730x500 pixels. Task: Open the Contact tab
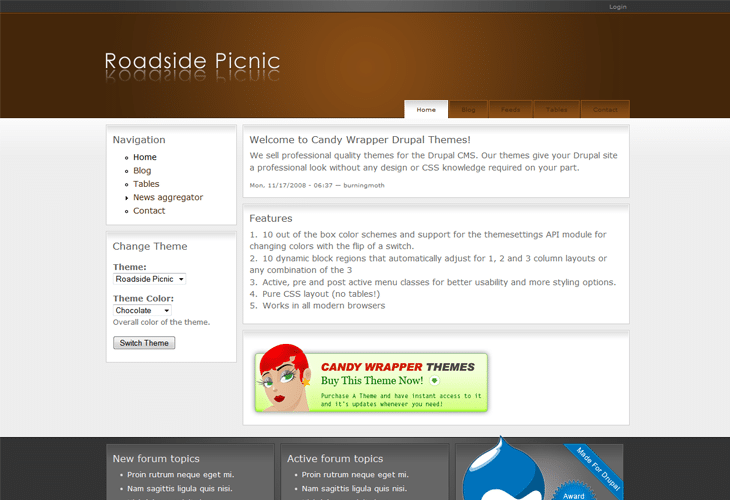click(605, 109)
